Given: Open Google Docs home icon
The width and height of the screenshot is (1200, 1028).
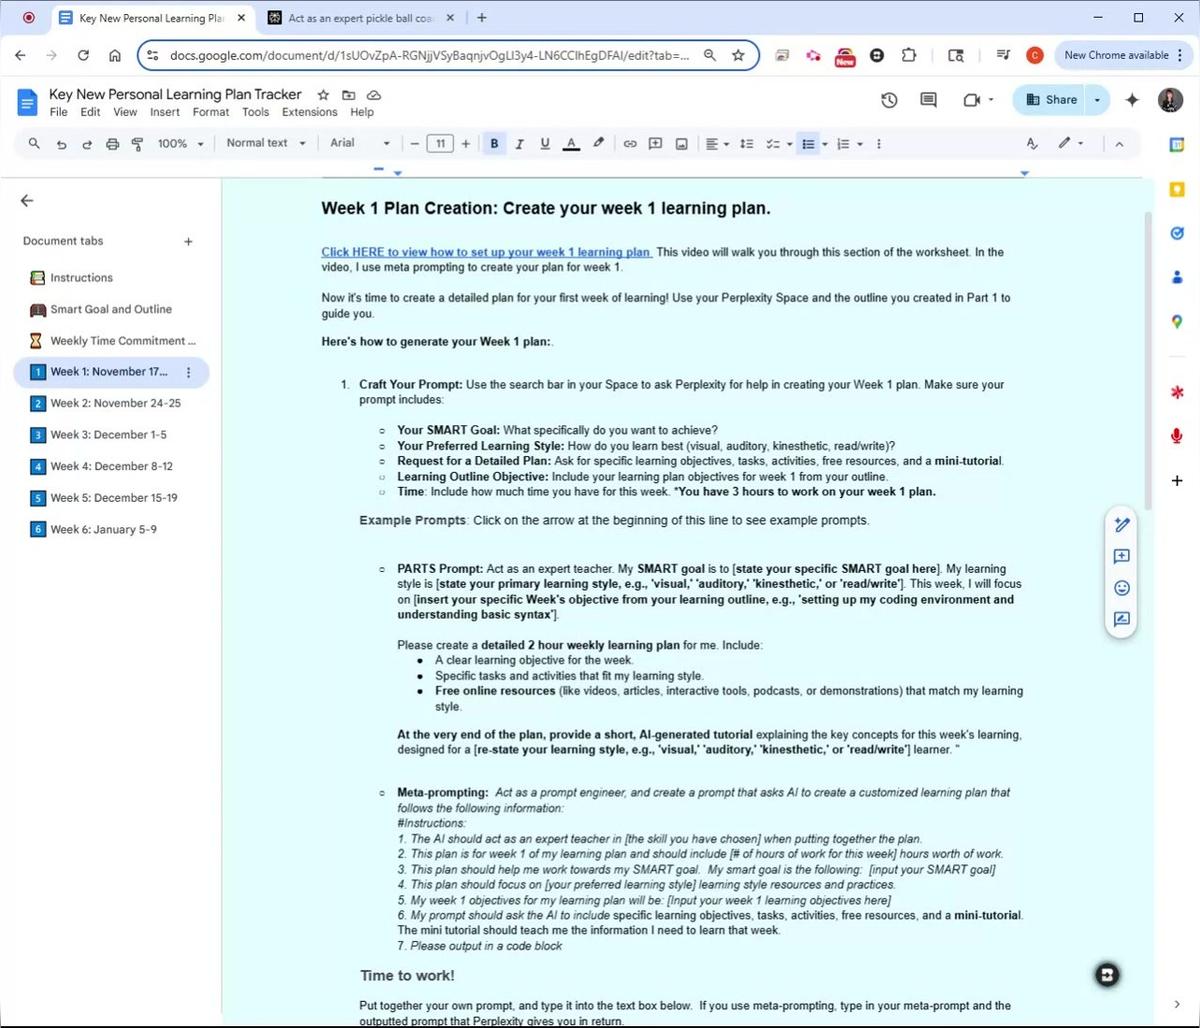Looking at the screenshot, I should (27, 102).
